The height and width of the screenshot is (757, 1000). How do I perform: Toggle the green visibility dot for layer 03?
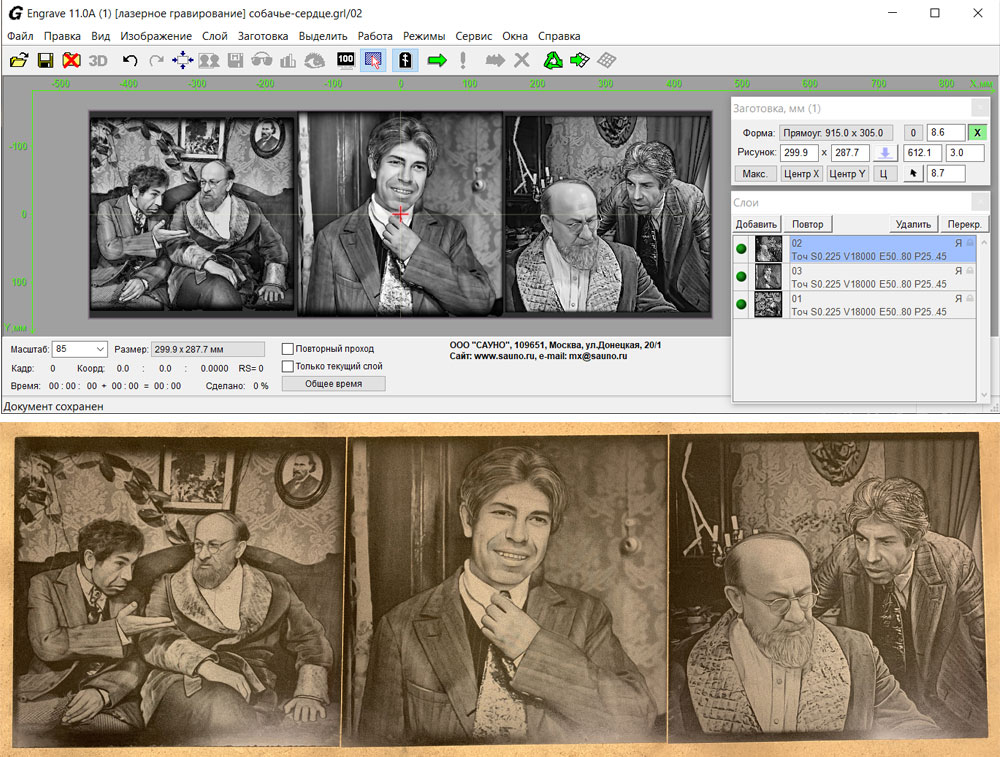coord(741,276)
